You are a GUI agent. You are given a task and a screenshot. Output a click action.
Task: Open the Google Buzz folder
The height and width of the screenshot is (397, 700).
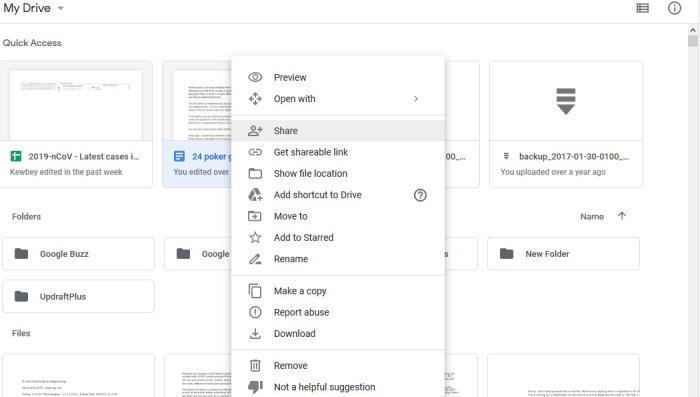pyautogui.click(x=79, y=254)
